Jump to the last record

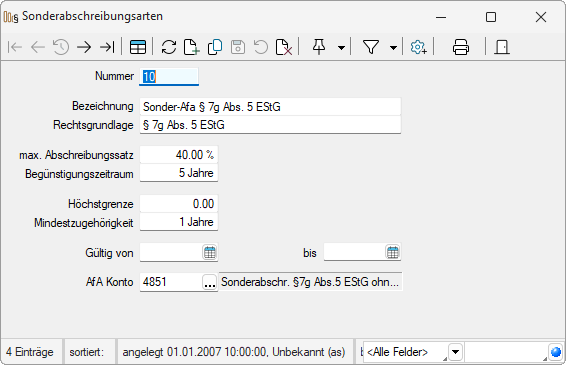[107, 47]
